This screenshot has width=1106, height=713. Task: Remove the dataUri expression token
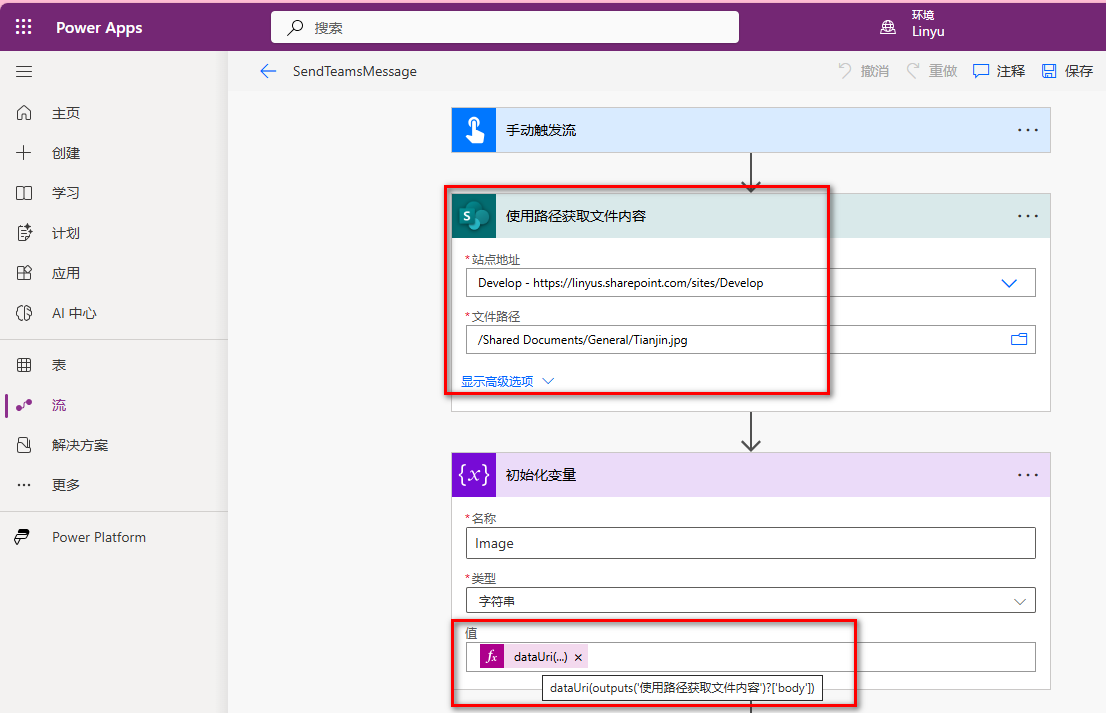pyautogui.click(x=578, y=657)
